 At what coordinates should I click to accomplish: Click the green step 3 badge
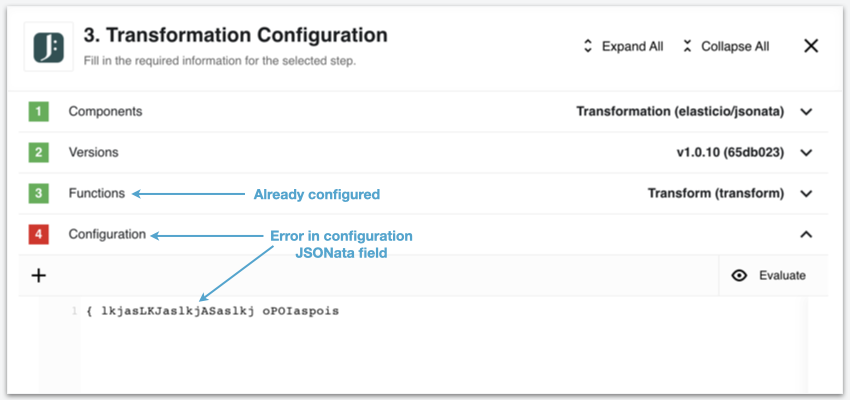coord(38,193)
